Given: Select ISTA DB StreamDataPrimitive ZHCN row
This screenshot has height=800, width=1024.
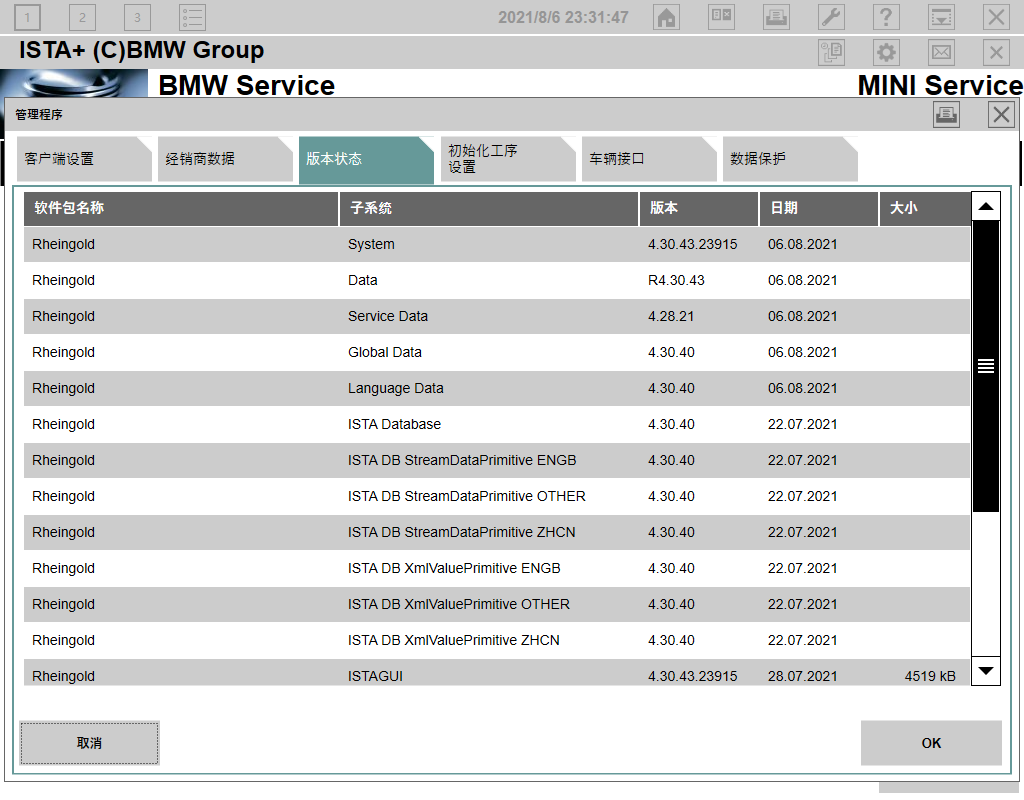Looking at the screenshot, I should point(497,532).
